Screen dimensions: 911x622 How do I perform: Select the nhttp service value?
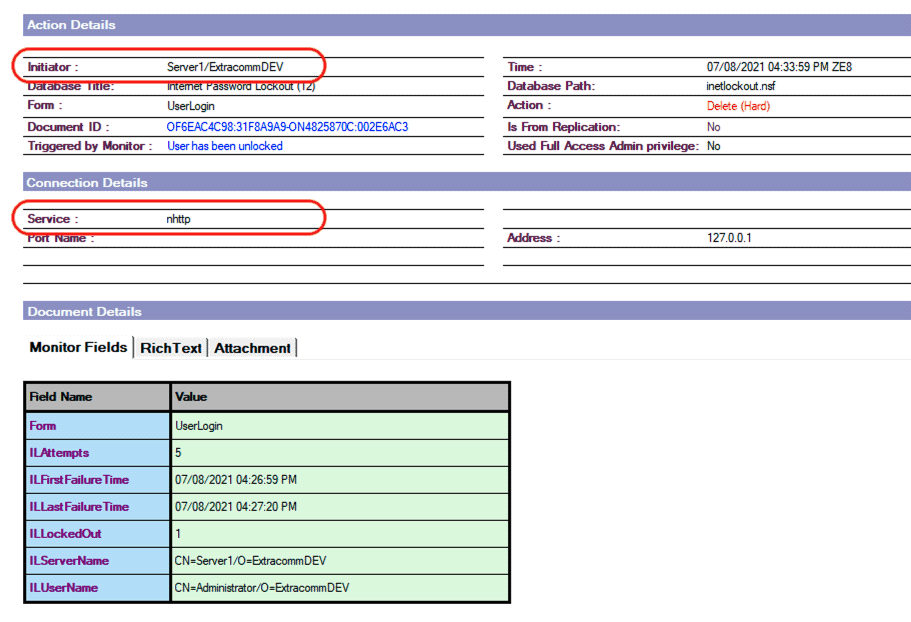[178, 218]
